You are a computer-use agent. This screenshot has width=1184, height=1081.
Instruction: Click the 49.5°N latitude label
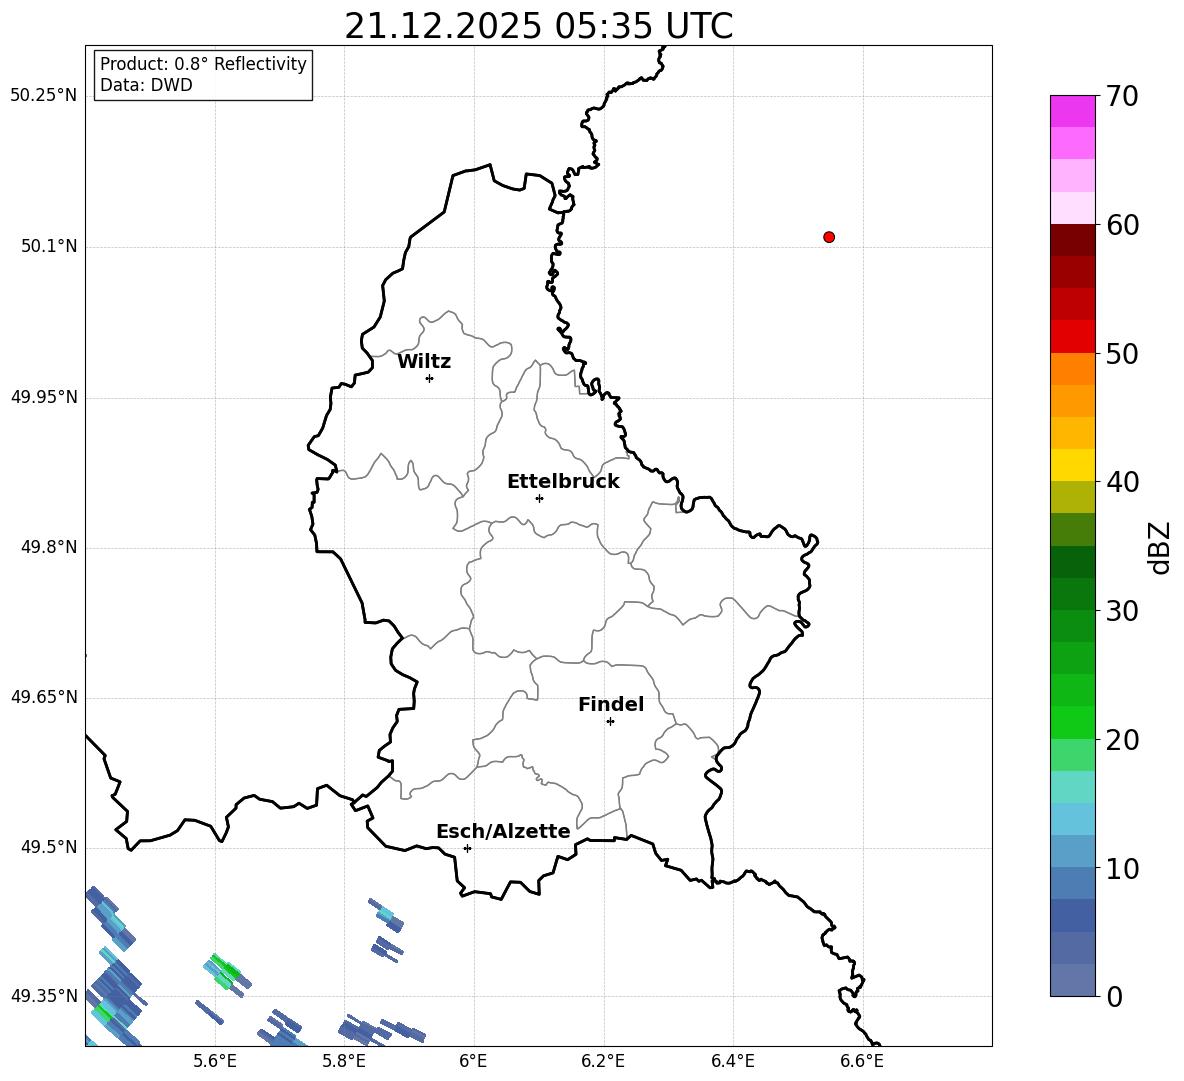coord(49,848)
